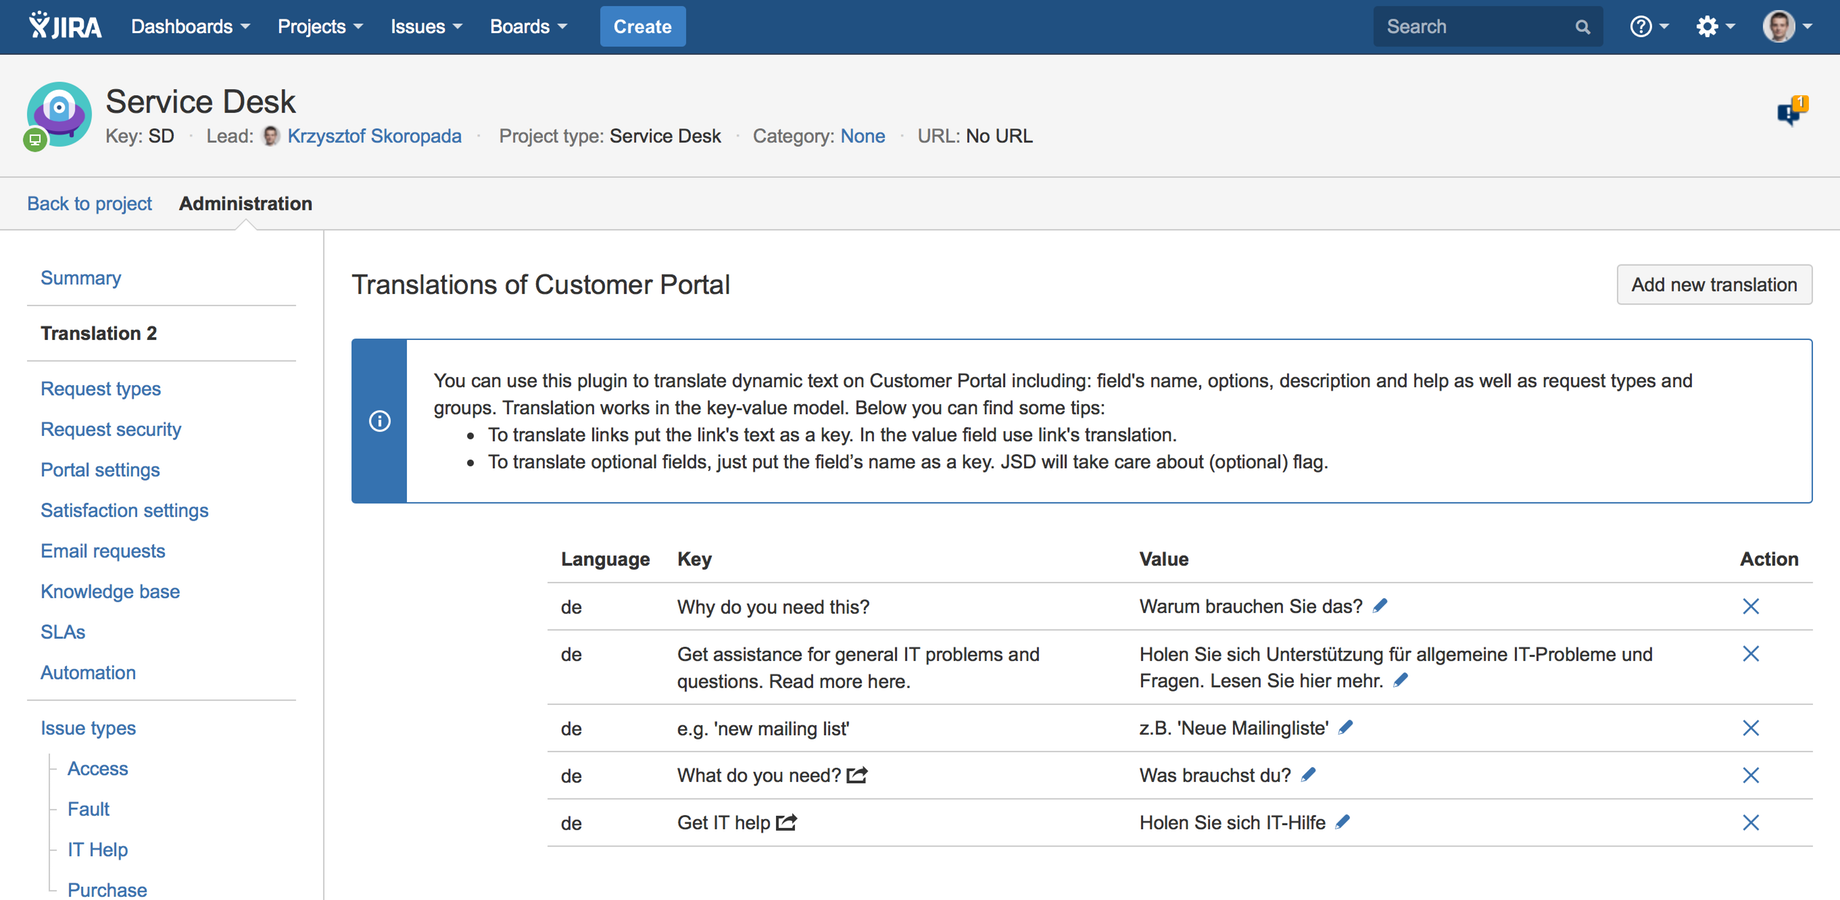
Task: Open Satisfaction settings
Action: coord(125,510)
